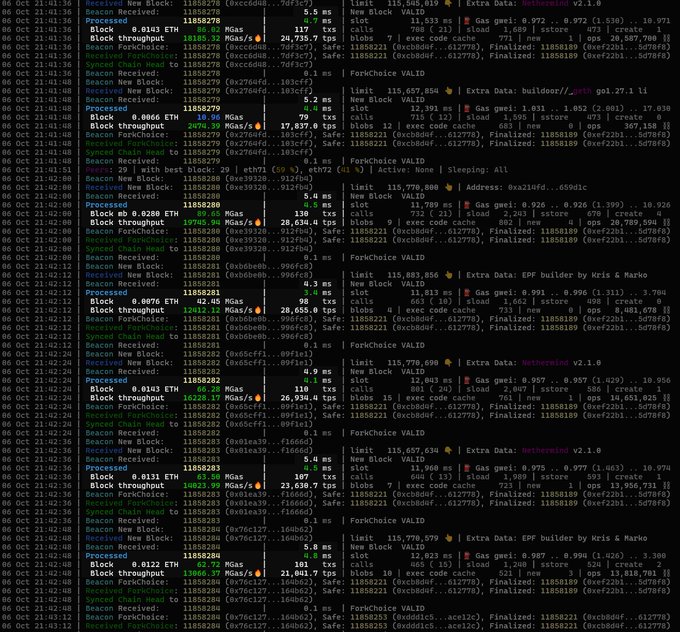This screenshot has width=680, height=632.
Task: Click the '28,655.0 tps' throughput value
Action: point(308,310)
